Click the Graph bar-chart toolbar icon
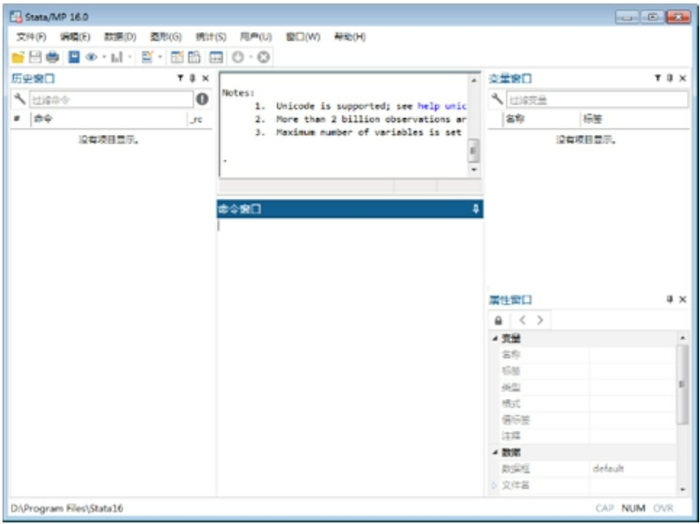 pos(117,57)
